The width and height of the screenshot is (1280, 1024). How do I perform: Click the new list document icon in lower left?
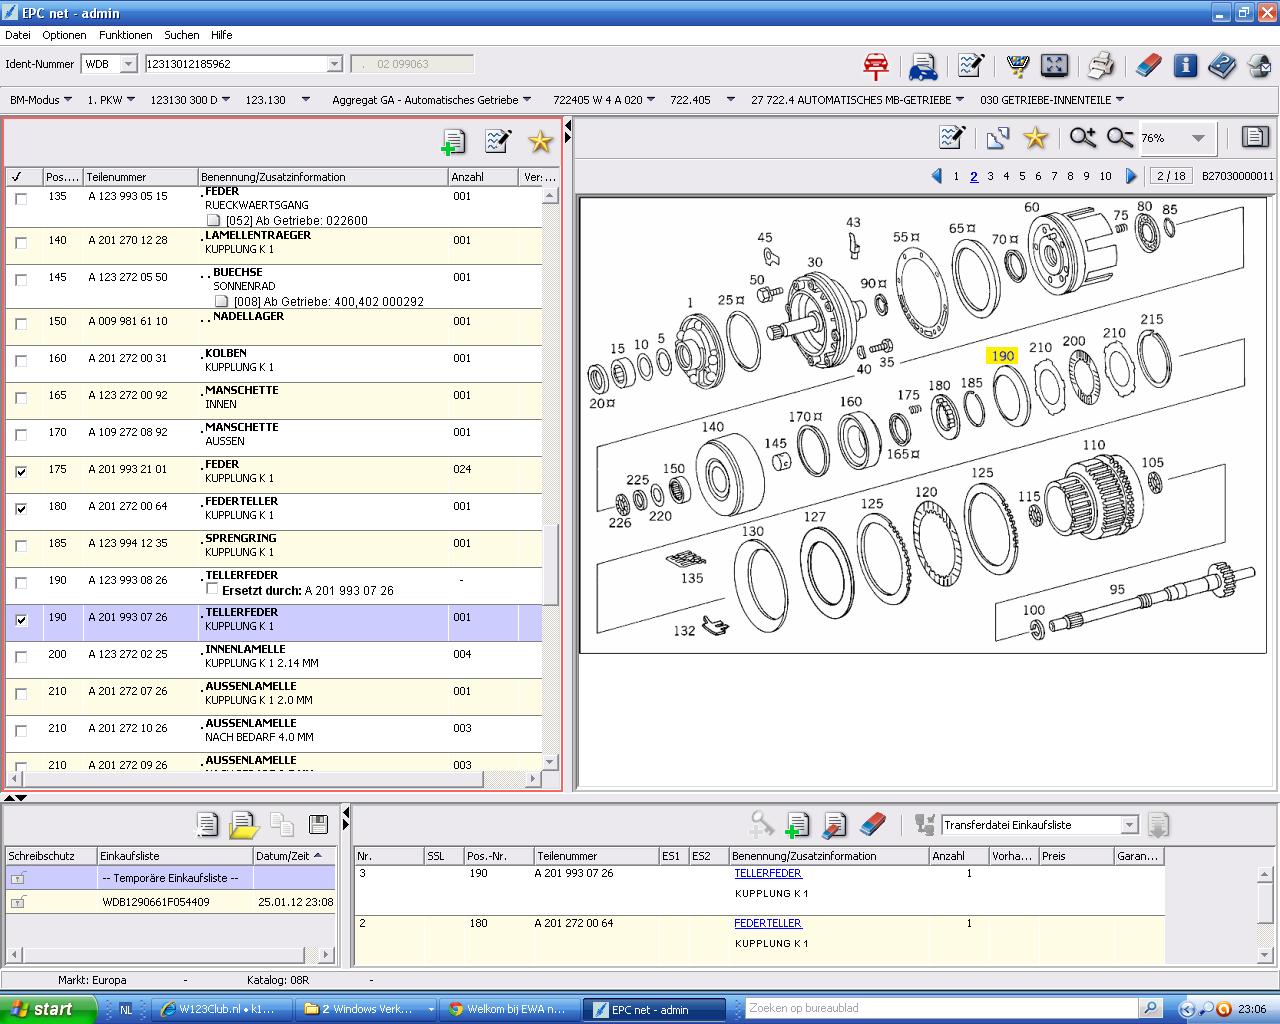point(207,824)
